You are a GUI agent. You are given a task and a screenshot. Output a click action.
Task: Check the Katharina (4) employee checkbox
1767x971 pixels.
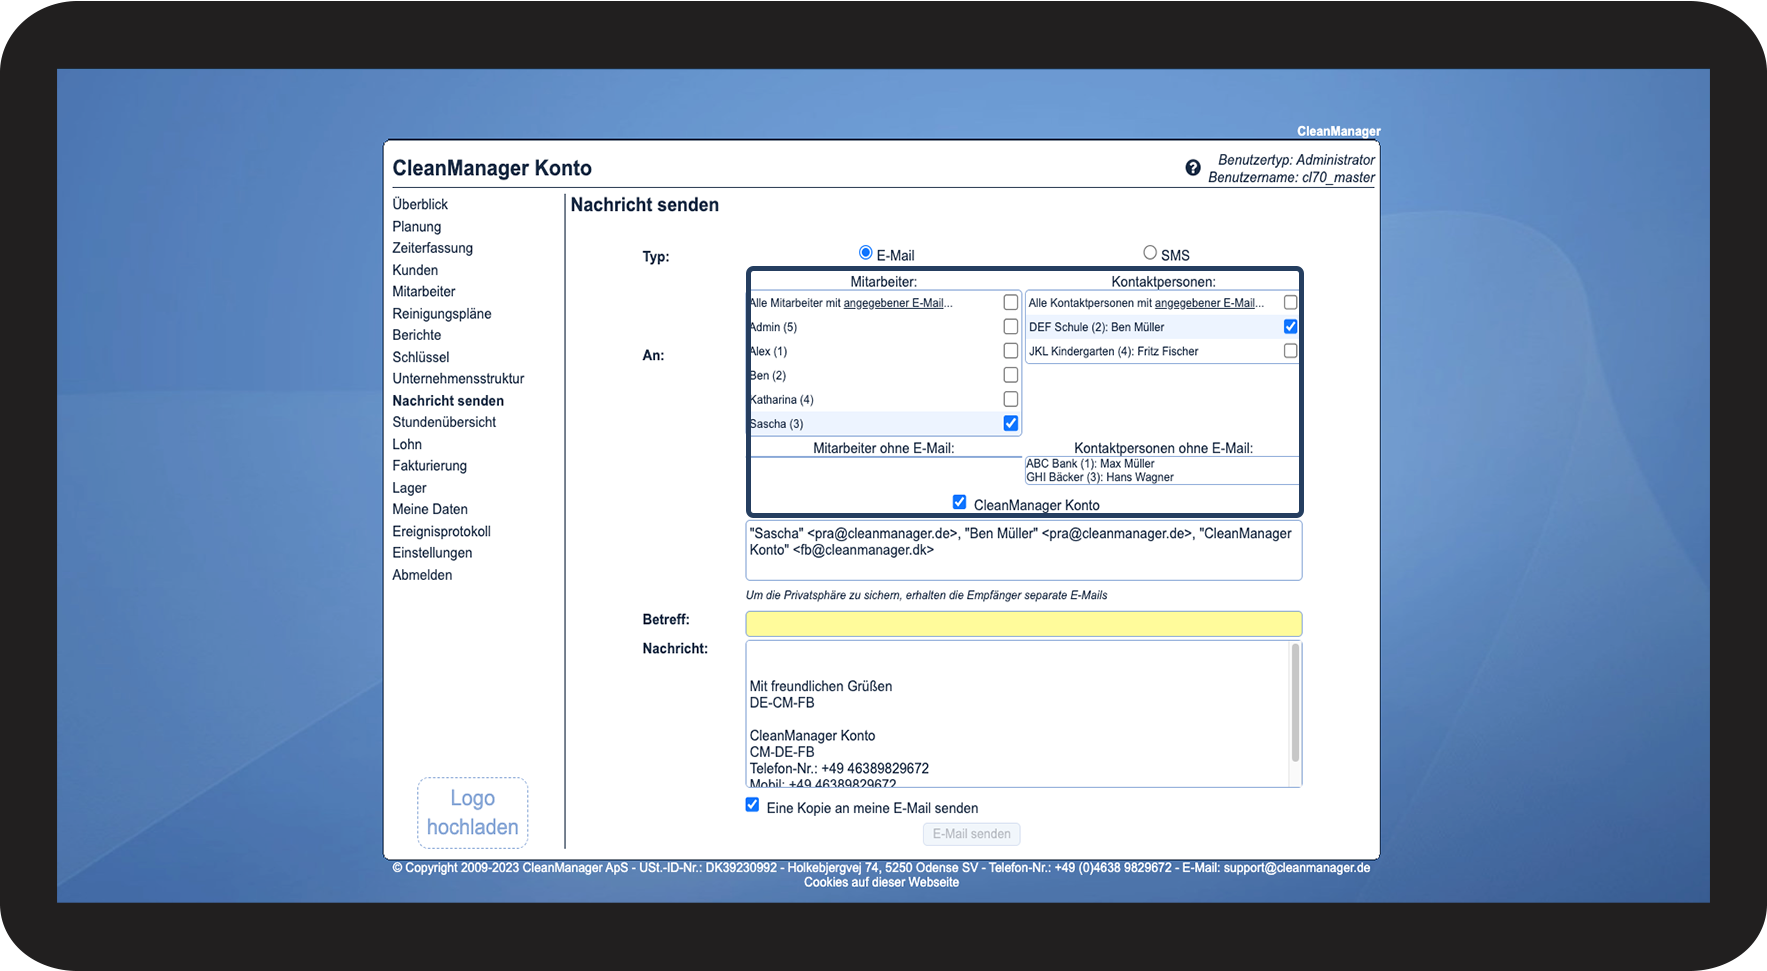[1011, 399]
